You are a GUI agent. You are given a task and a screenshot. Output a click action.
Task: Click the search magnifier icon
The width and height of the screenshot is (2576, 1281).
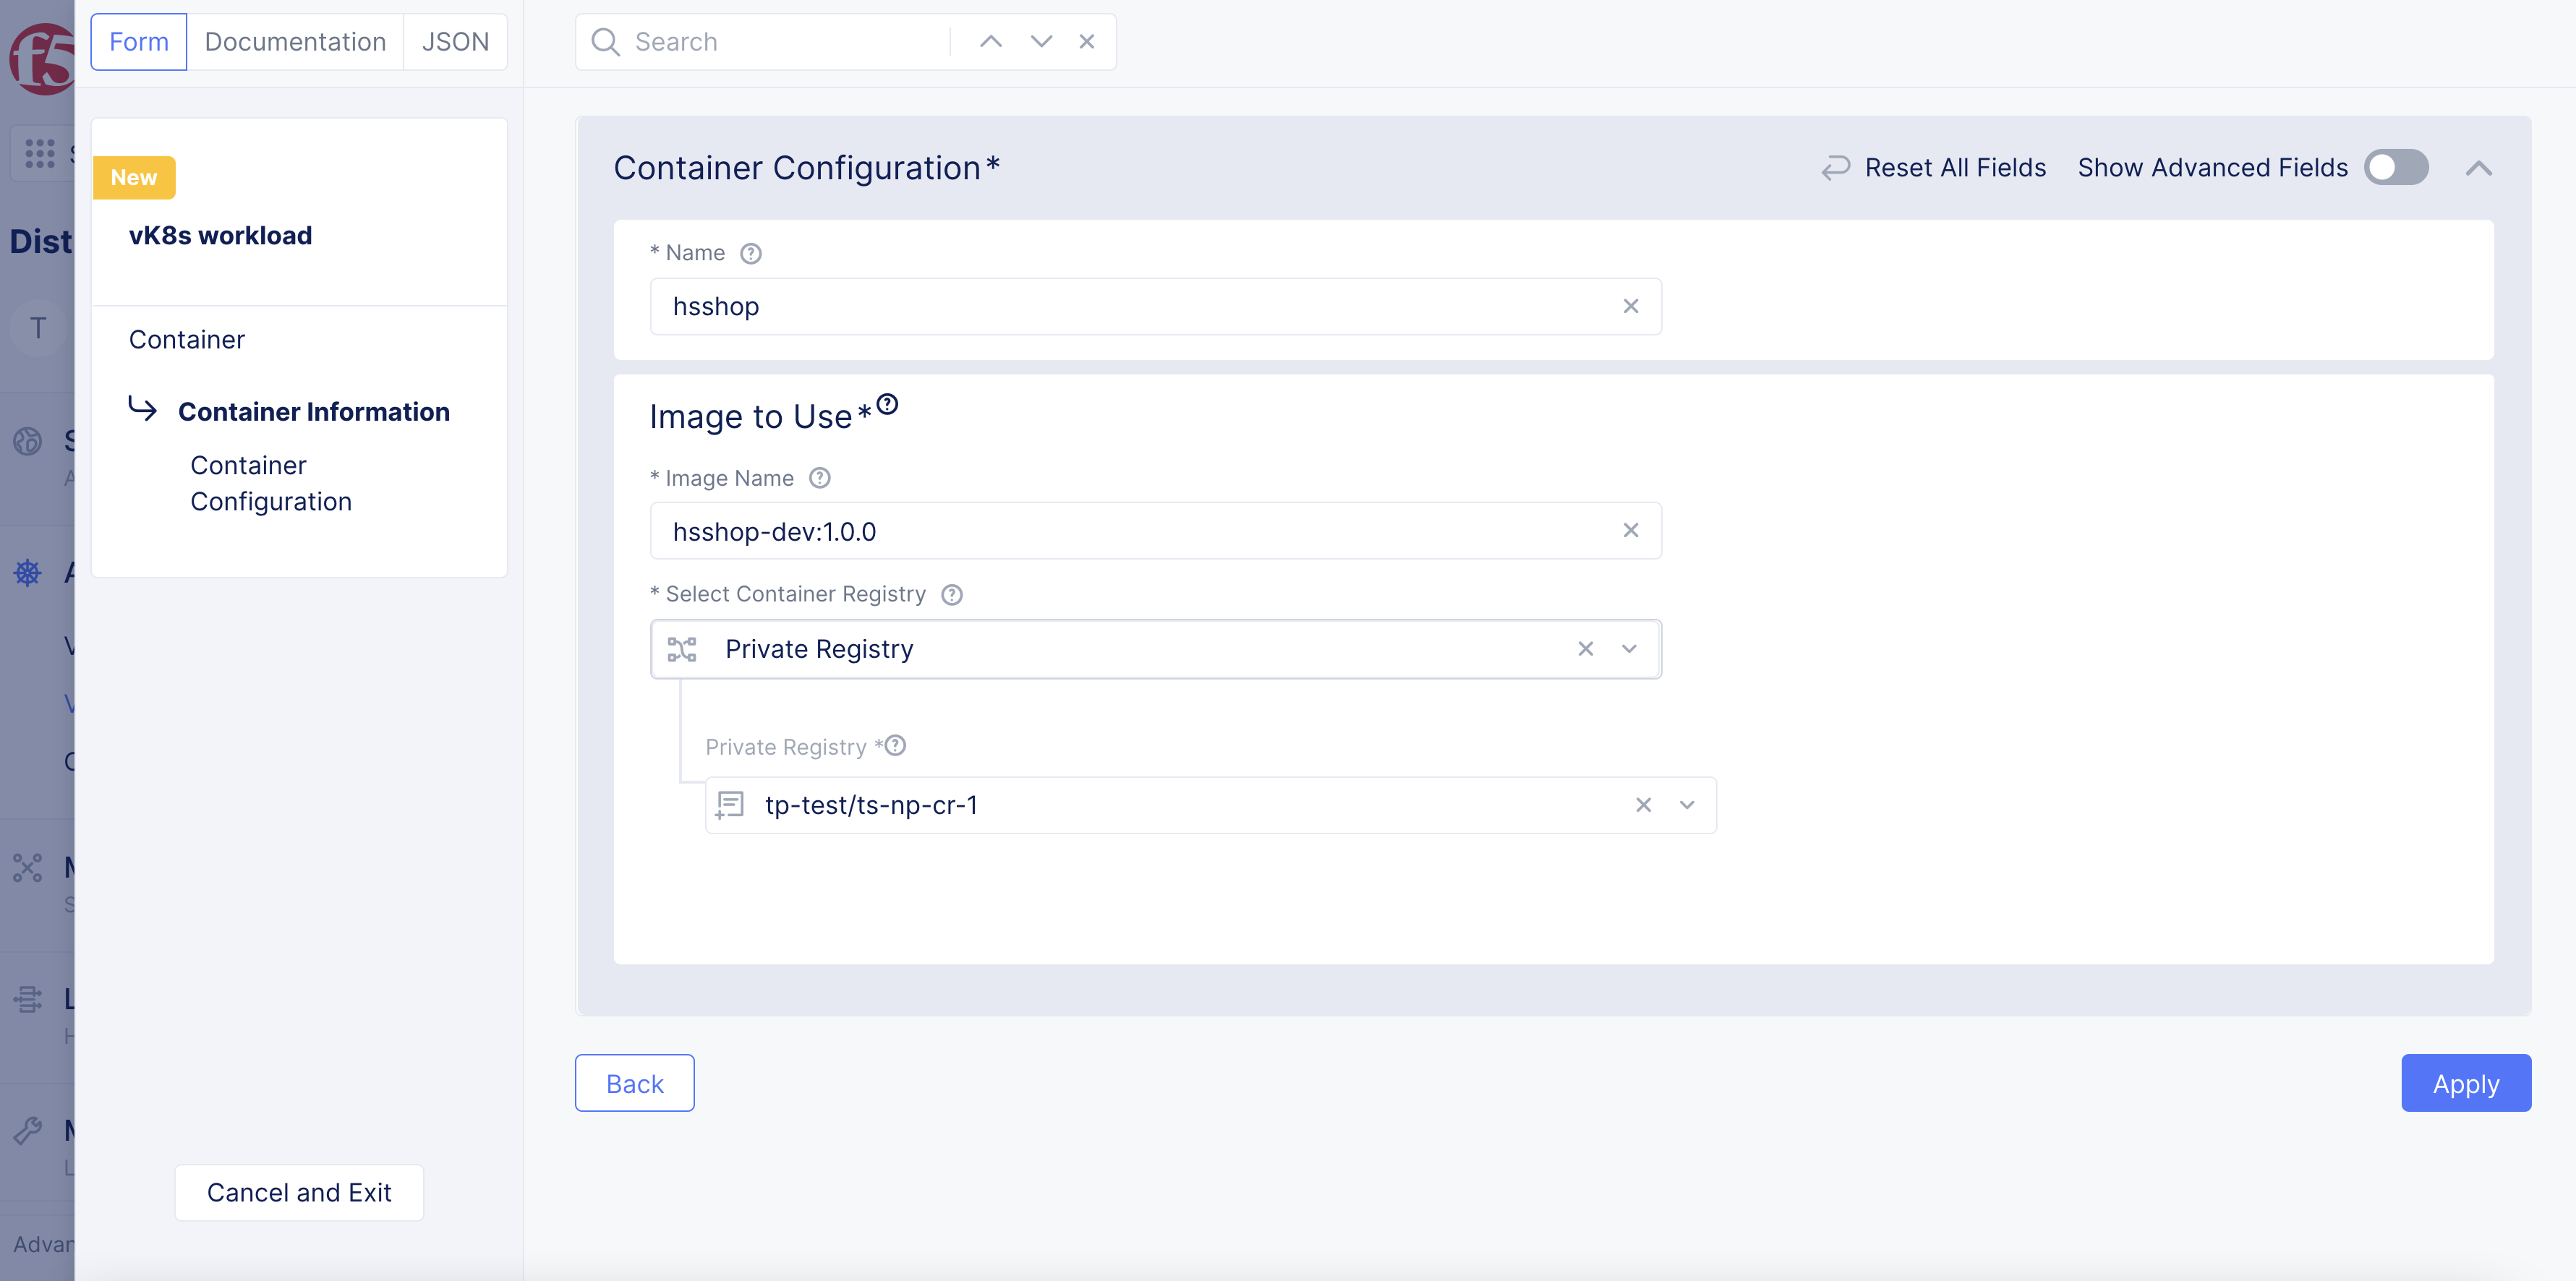coord(605,41)
